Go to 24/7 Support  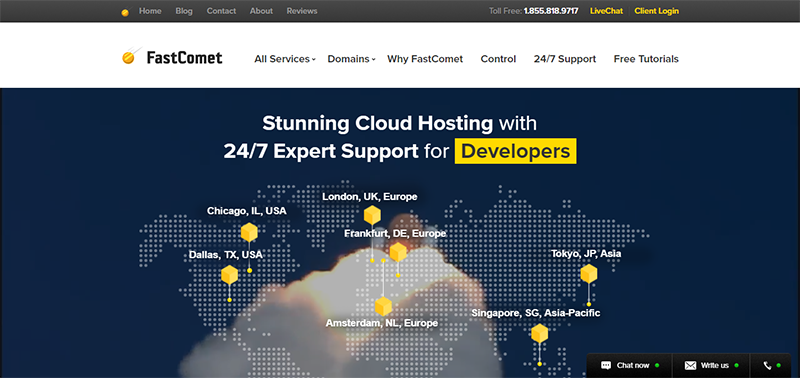click(565, 59)
